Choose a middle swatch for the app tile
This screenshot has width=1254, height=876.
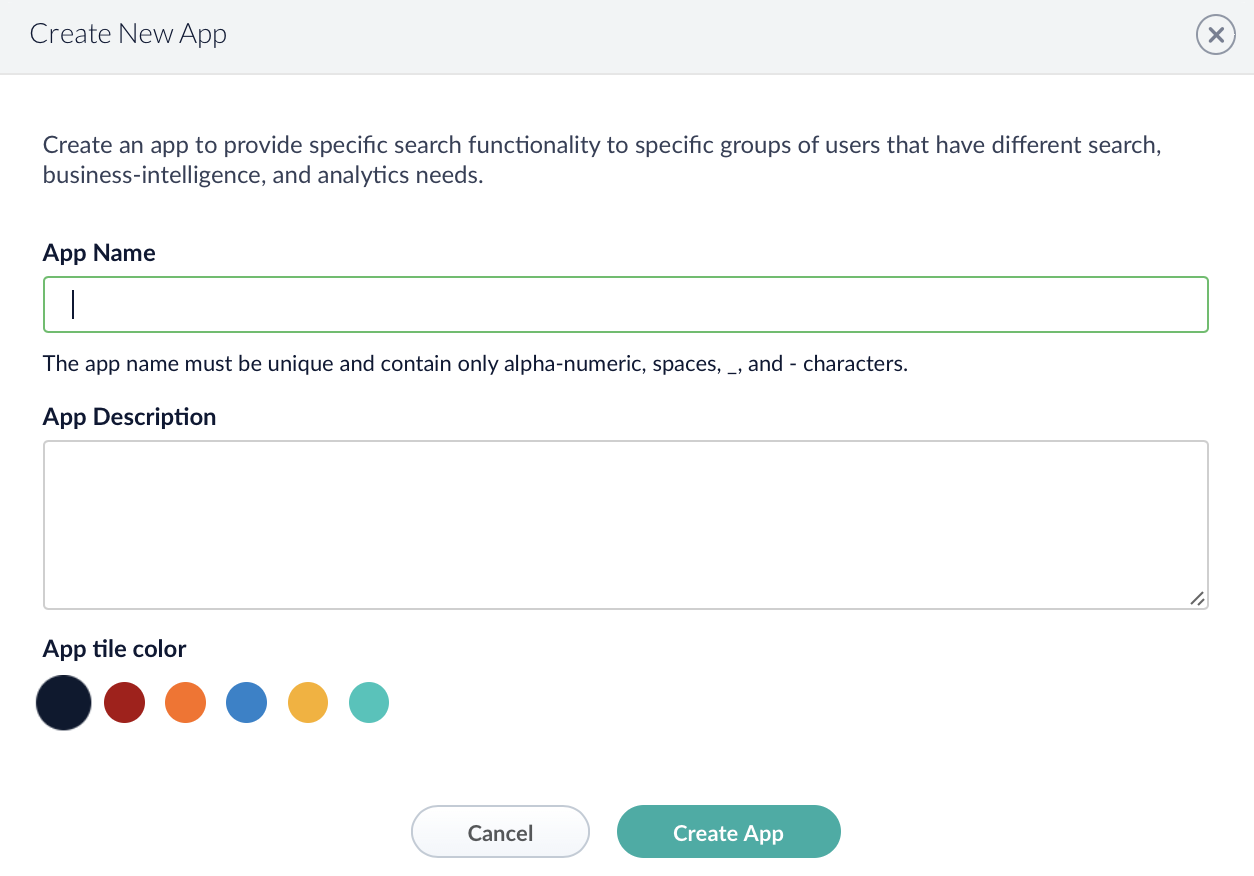(x=246, y=702)
